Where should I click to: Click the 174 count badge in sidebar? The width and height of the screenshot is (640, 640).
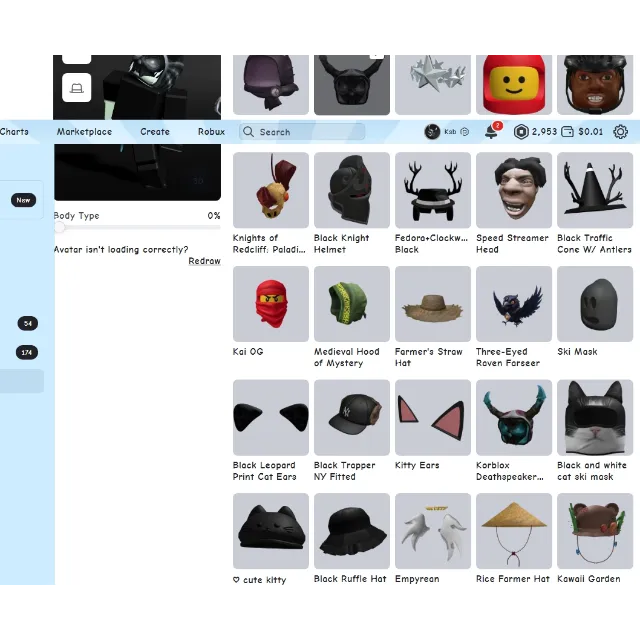(x=27, y=353)
